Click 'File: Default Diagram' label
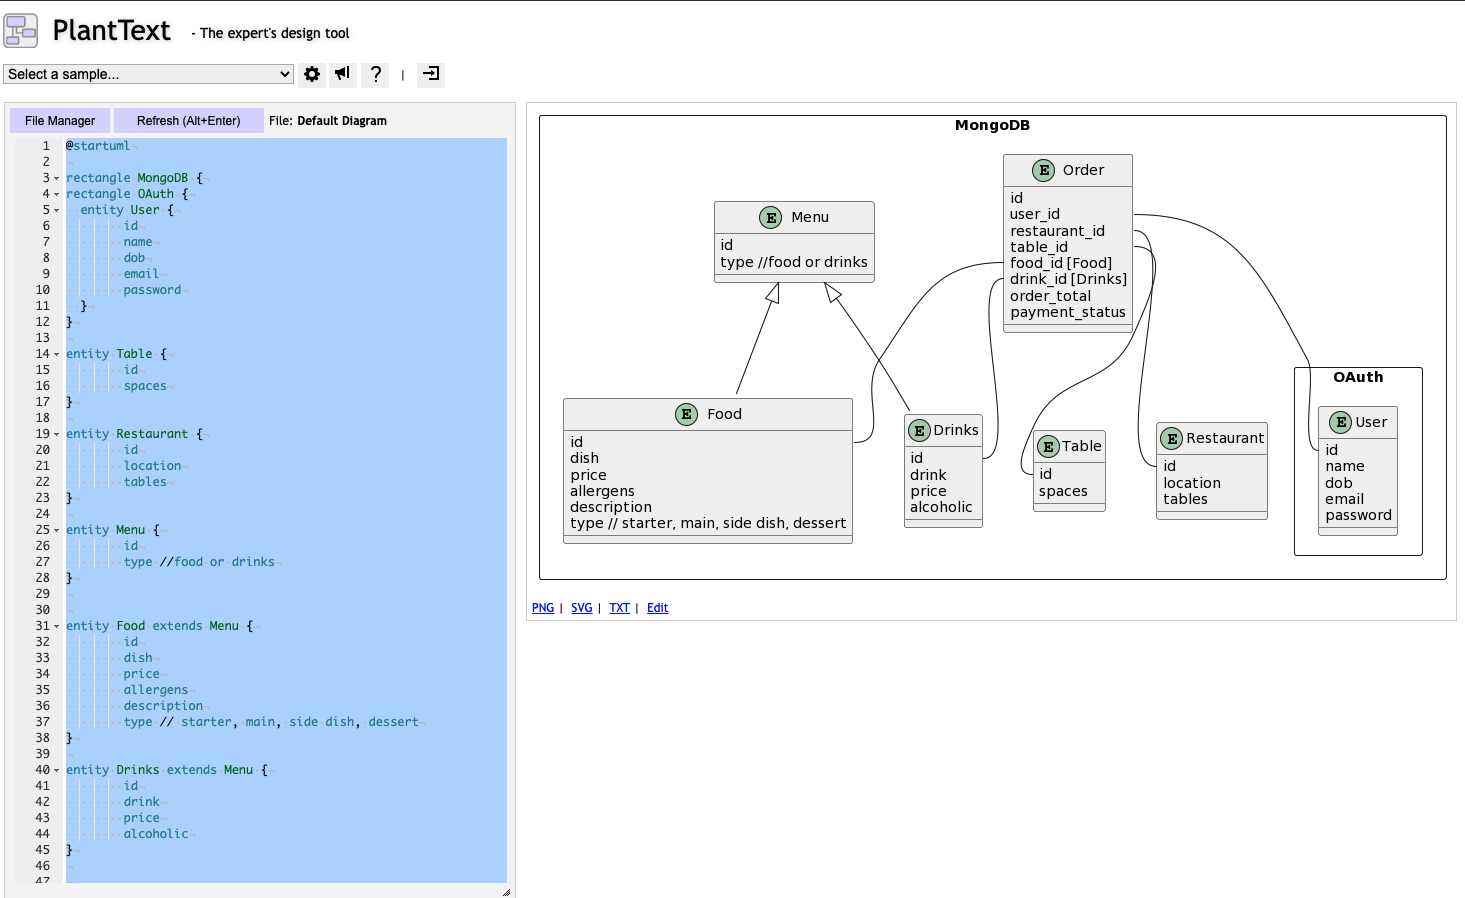1465x898 pixels. 328,121
